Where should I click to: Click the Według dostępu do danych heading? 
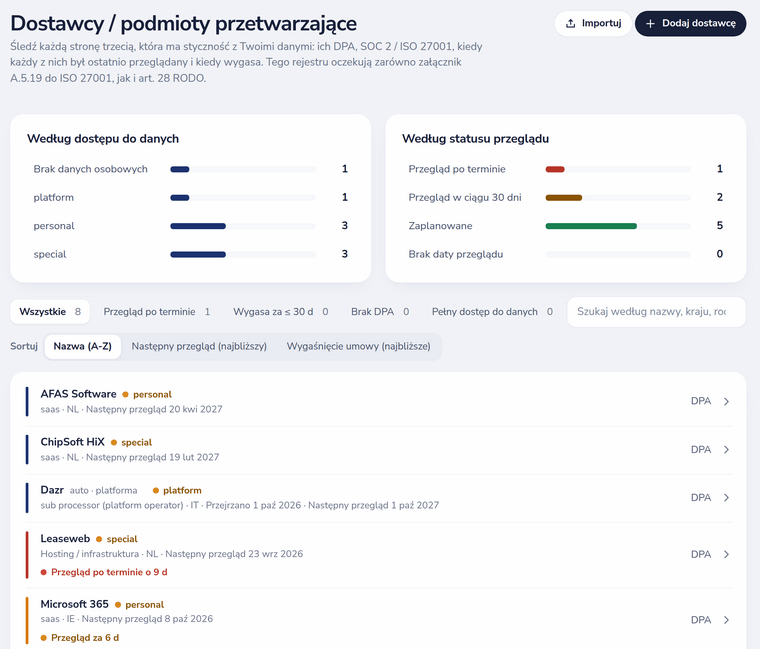[103, 139]
